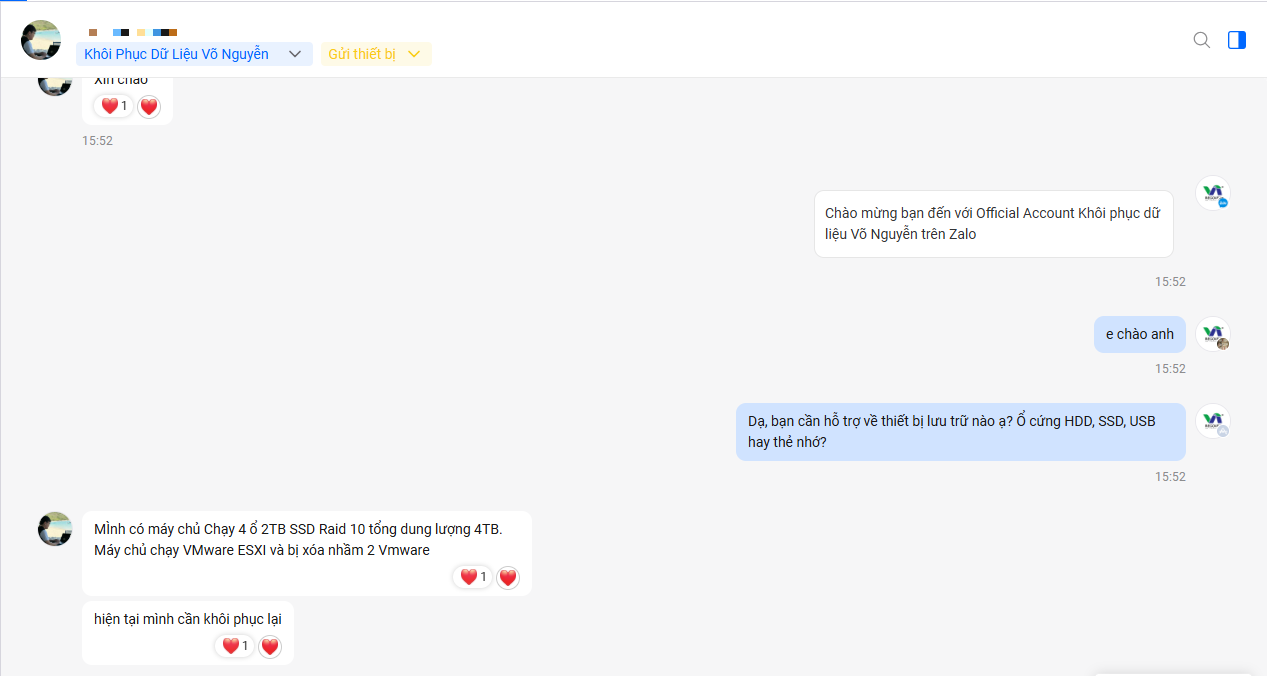
Task: Select the Chào mừng bạn welcome message bubble
Action: point(993,224)
